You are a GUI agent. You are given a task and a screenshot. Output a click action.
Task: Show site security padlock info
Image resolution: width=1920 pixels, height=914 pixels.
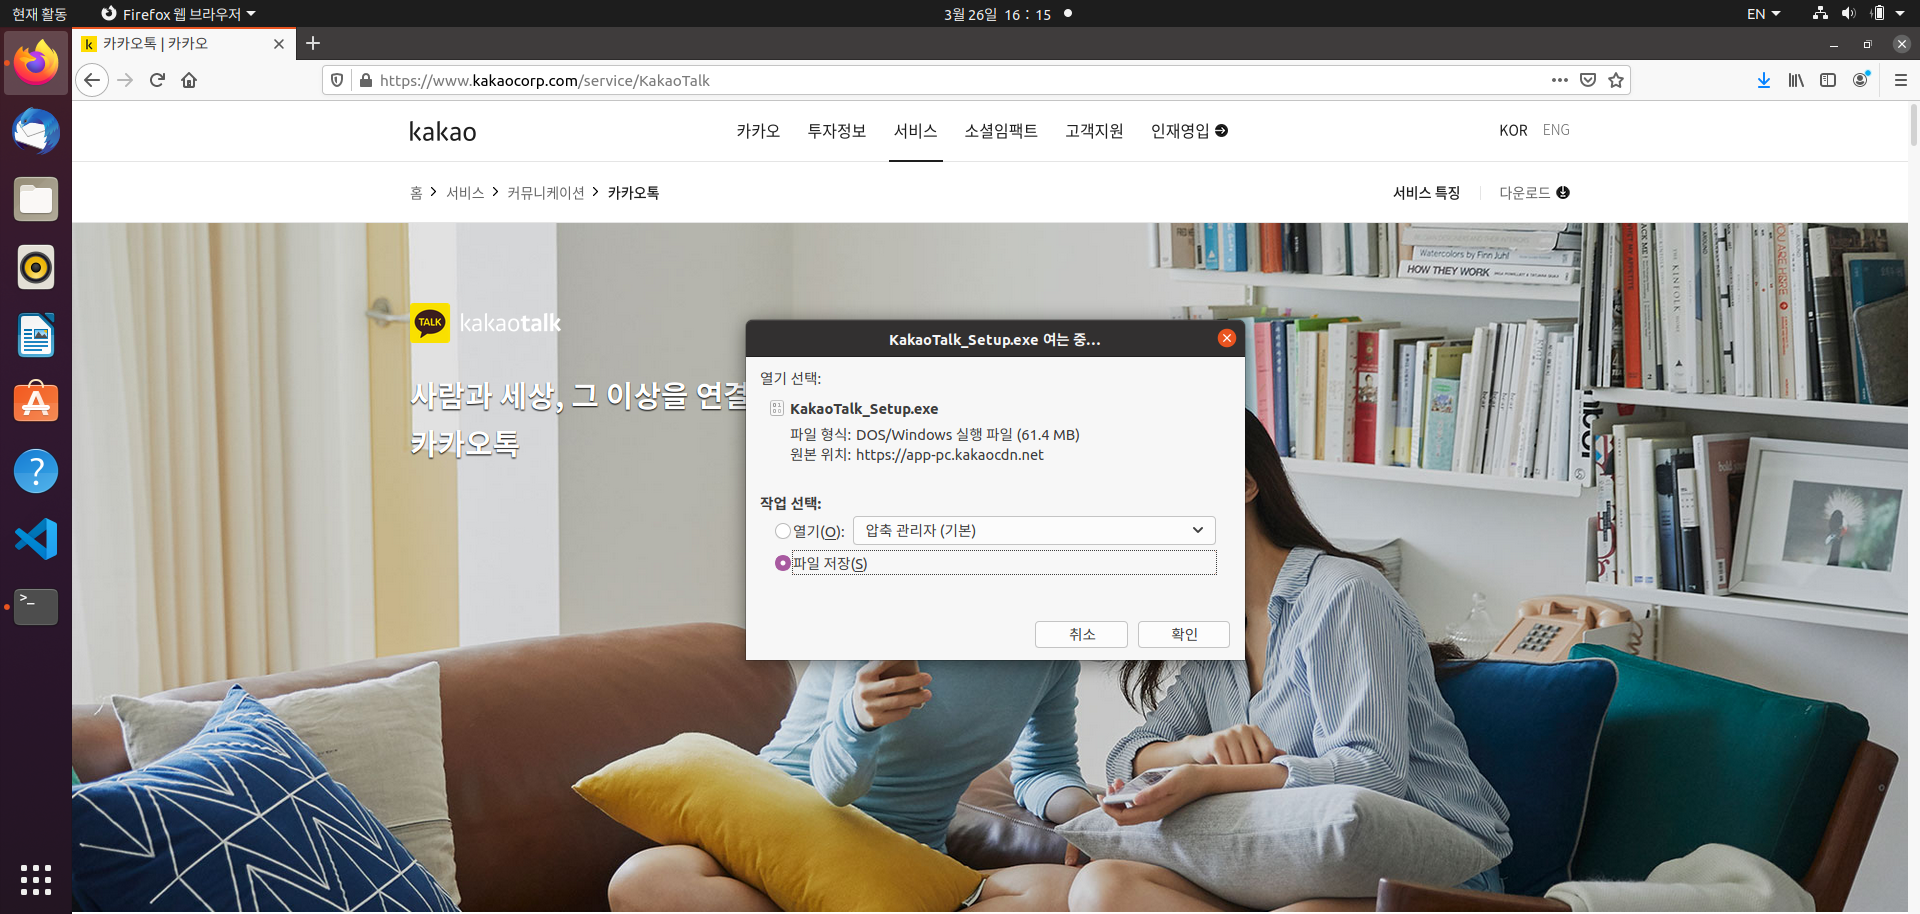[x=366, y=80]
